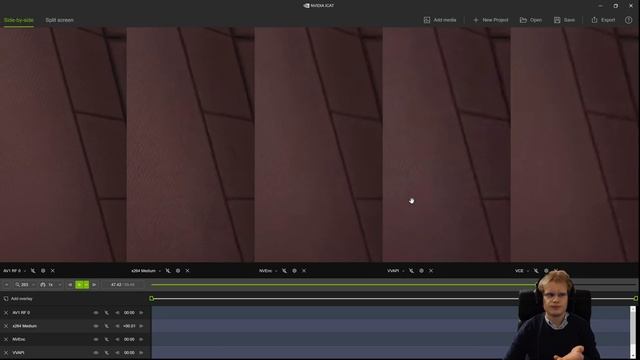Image resolution: width=640 pixels, height=360 pixels.
Task: Switch to Split screen tab
Action: pos(59,20)
